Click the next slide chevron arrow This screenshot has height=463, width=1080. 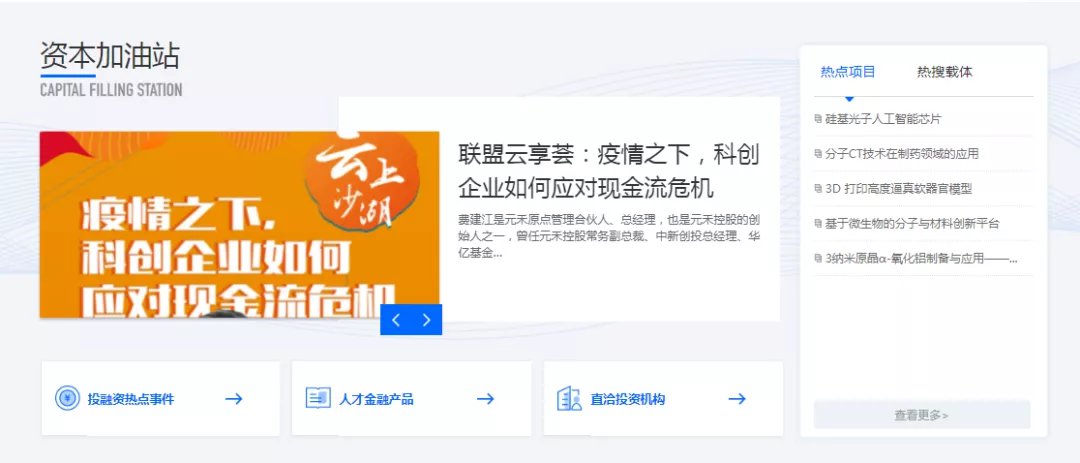[426, 320]
